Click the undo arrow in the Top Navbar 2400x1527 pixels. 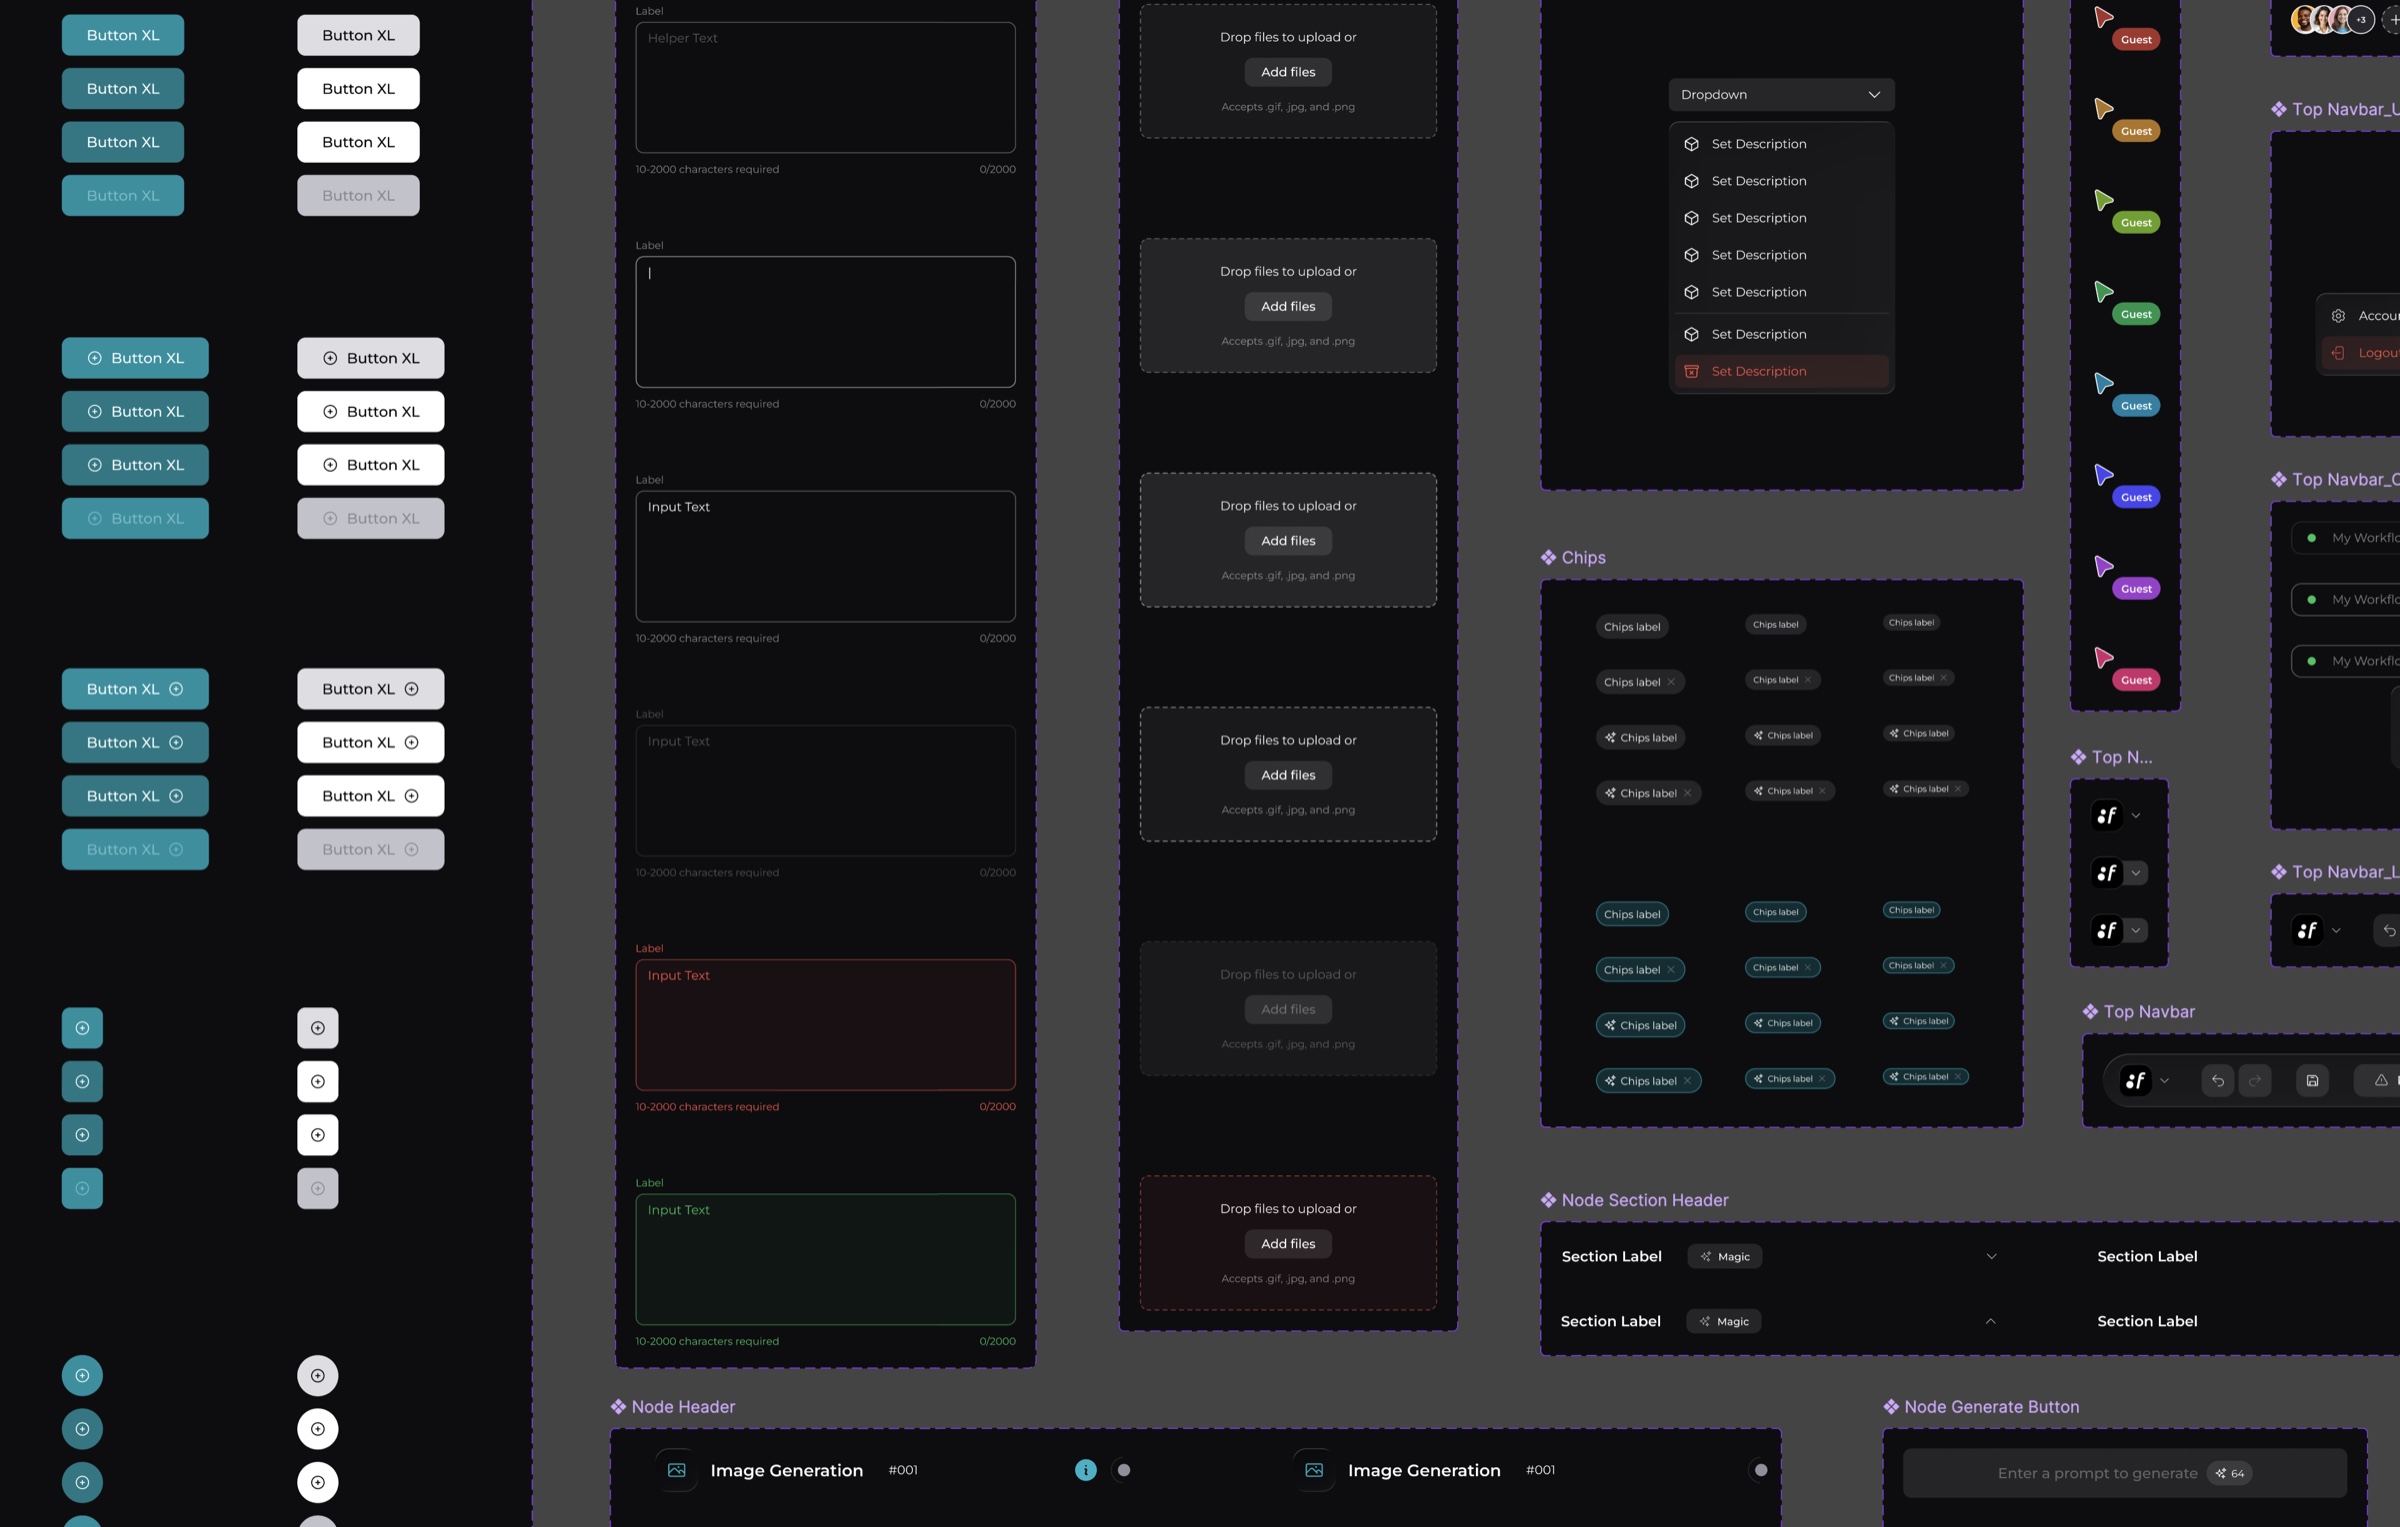tap(2217, 1080)
